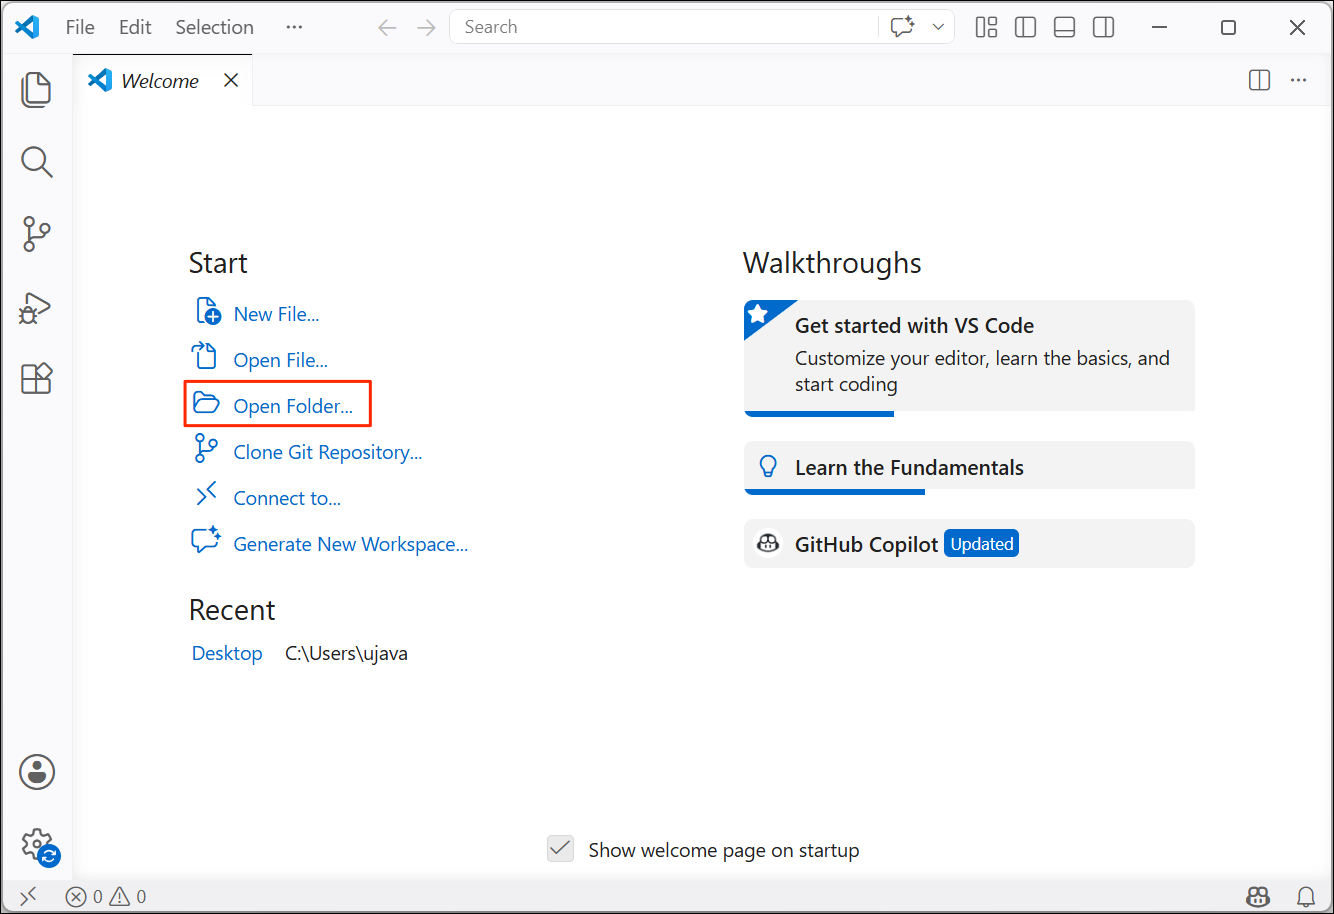This screenshot has height=914, width=1334.
Task: Expand the hidden menus ellipsis
Action: (294, 27)
